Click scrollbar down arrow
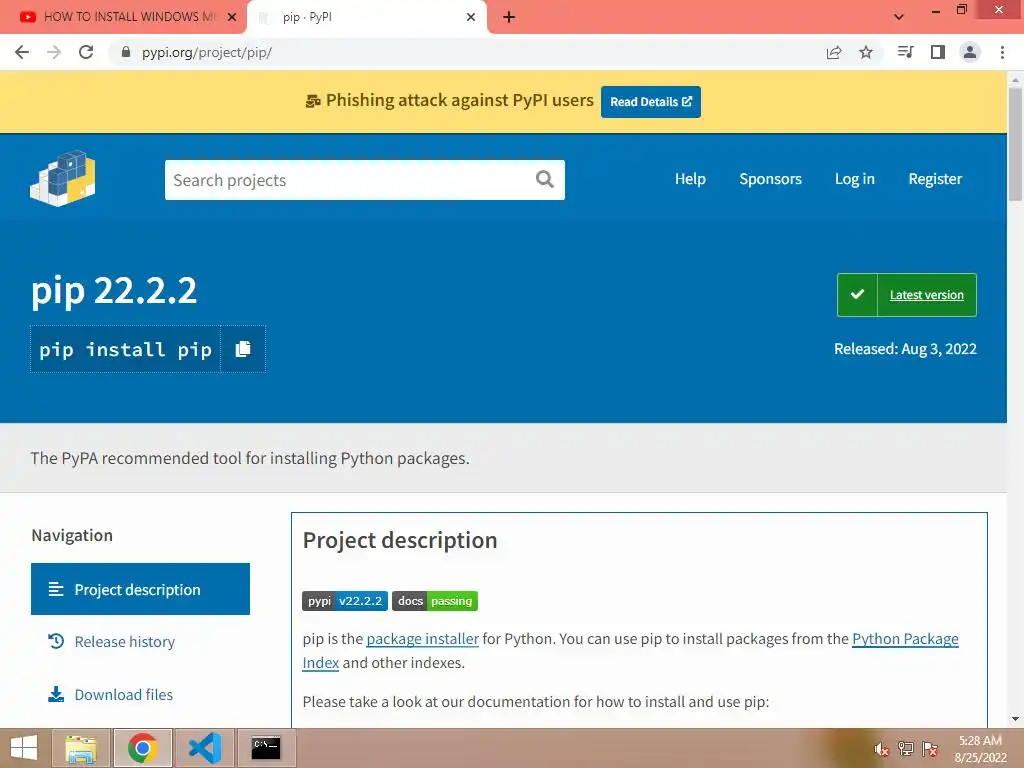This screenshot has width=1024, height=768. [x=1015, y=719]
